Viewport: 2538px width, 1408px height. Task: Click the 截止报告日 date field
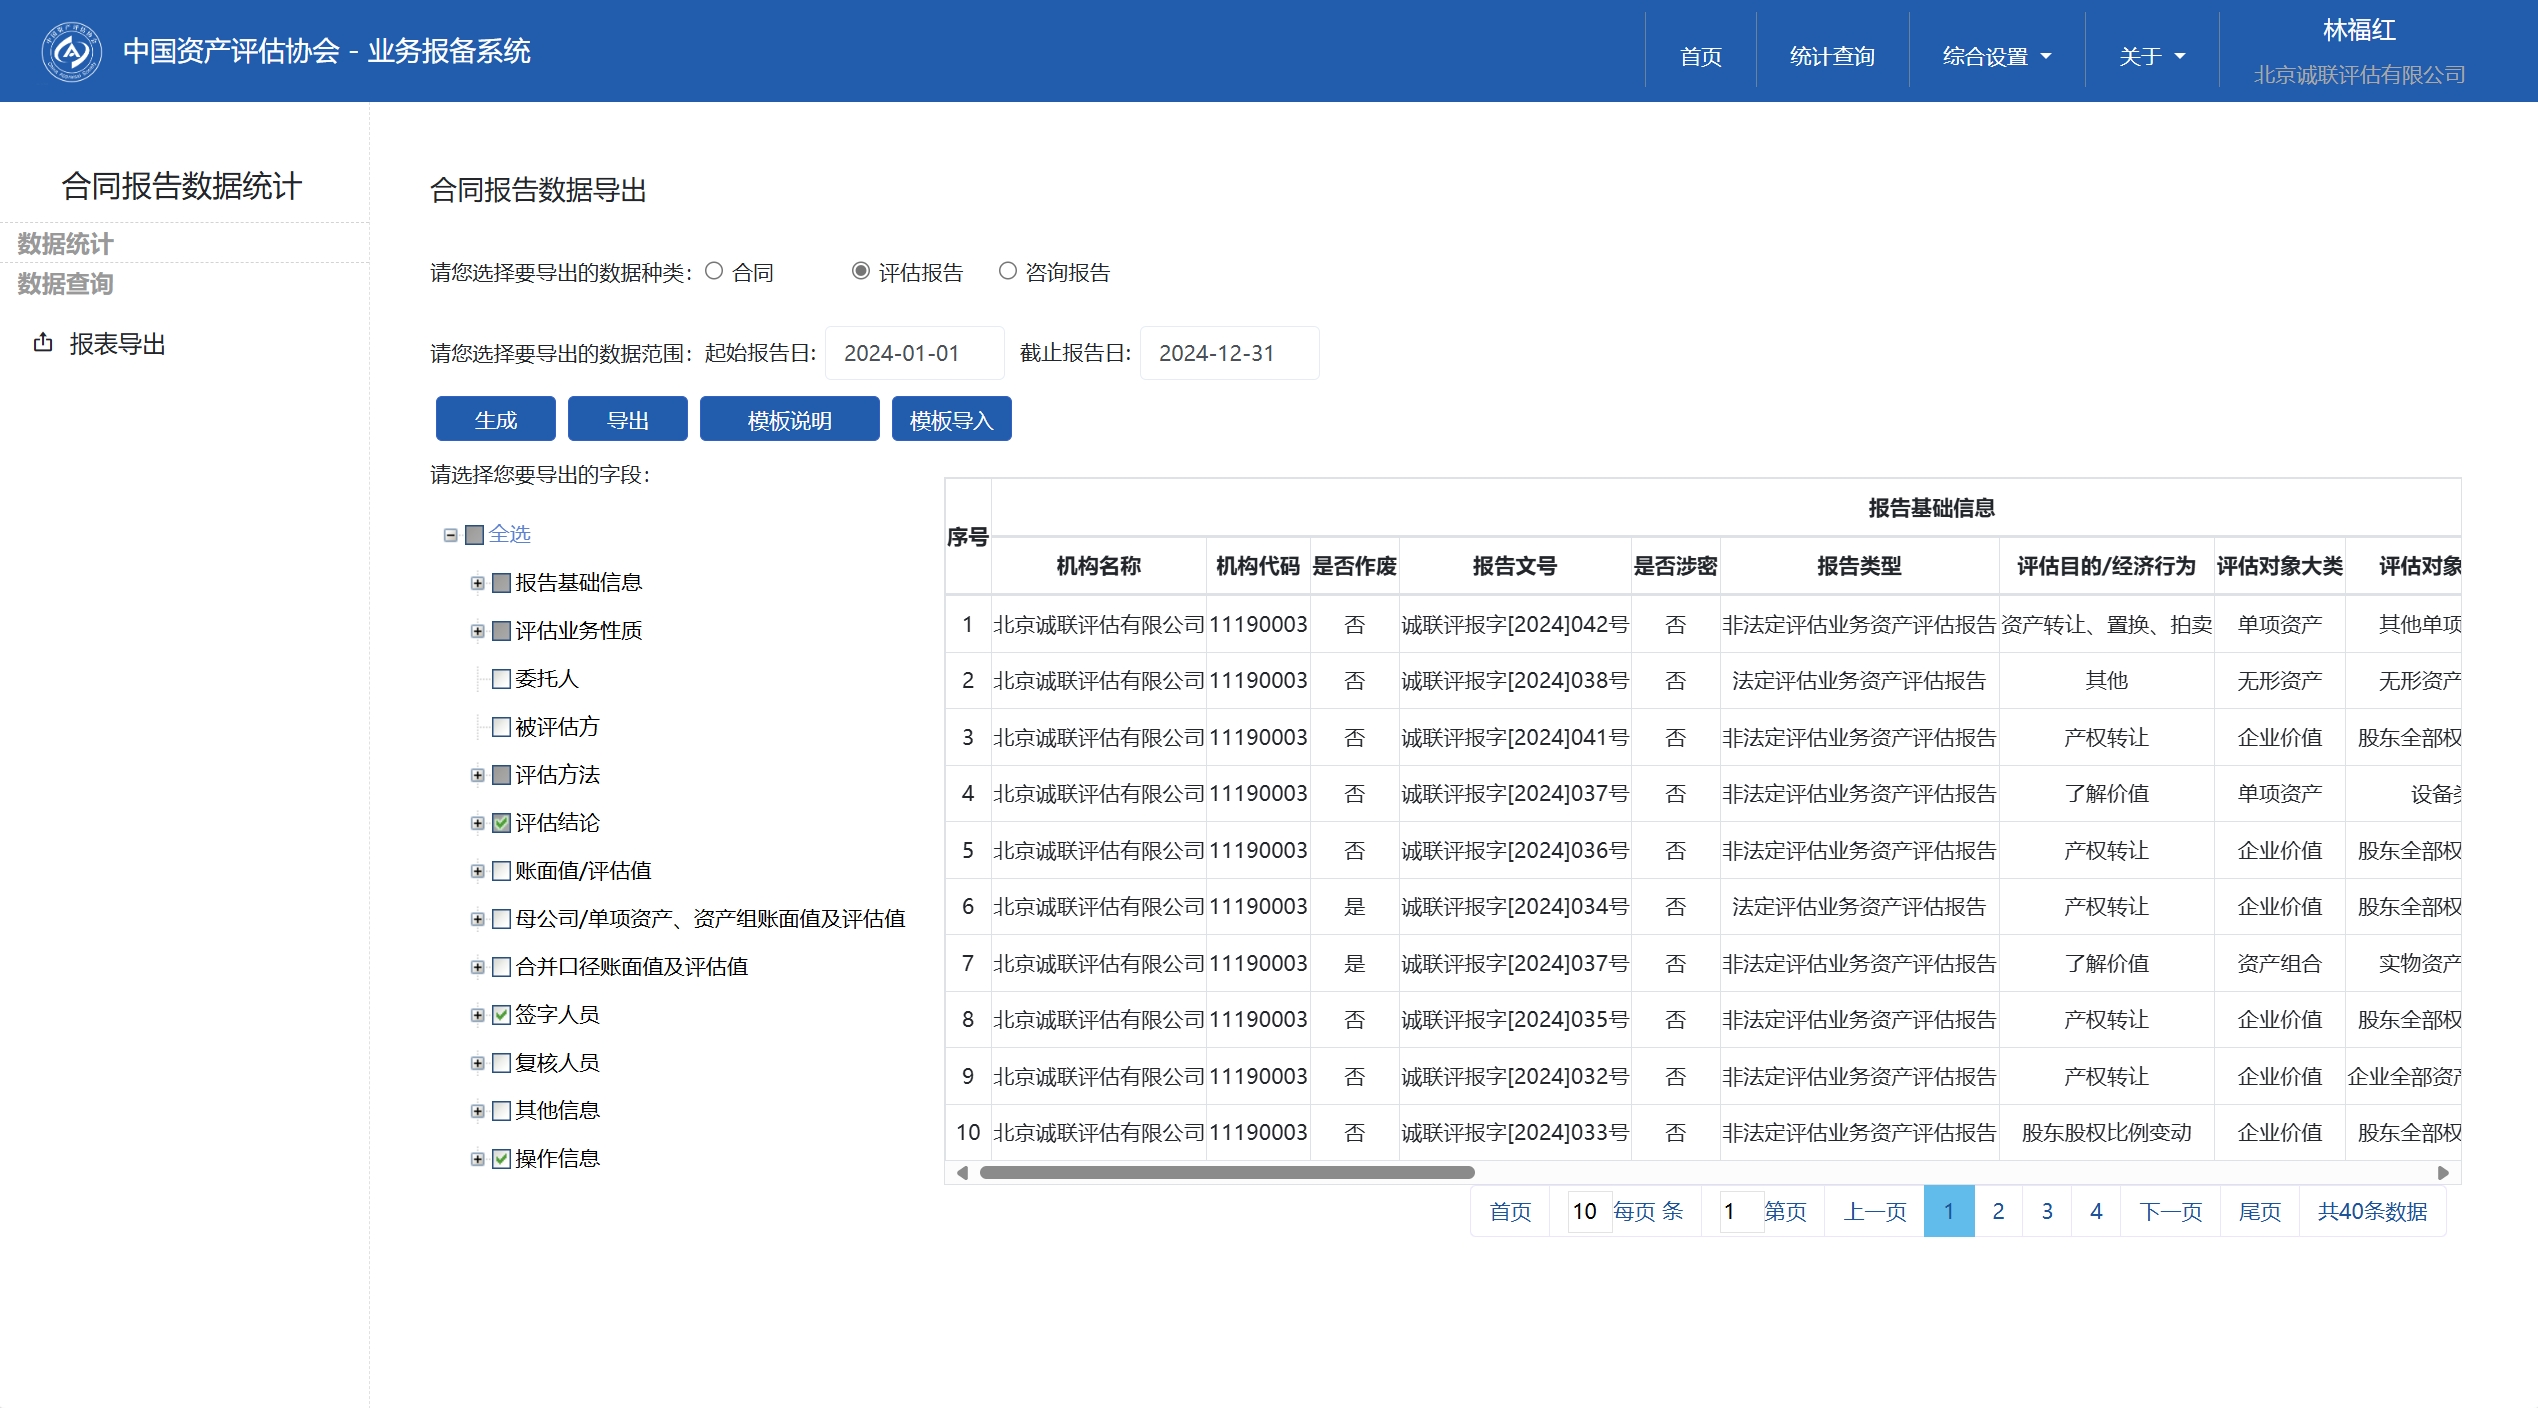[1228, 353]
